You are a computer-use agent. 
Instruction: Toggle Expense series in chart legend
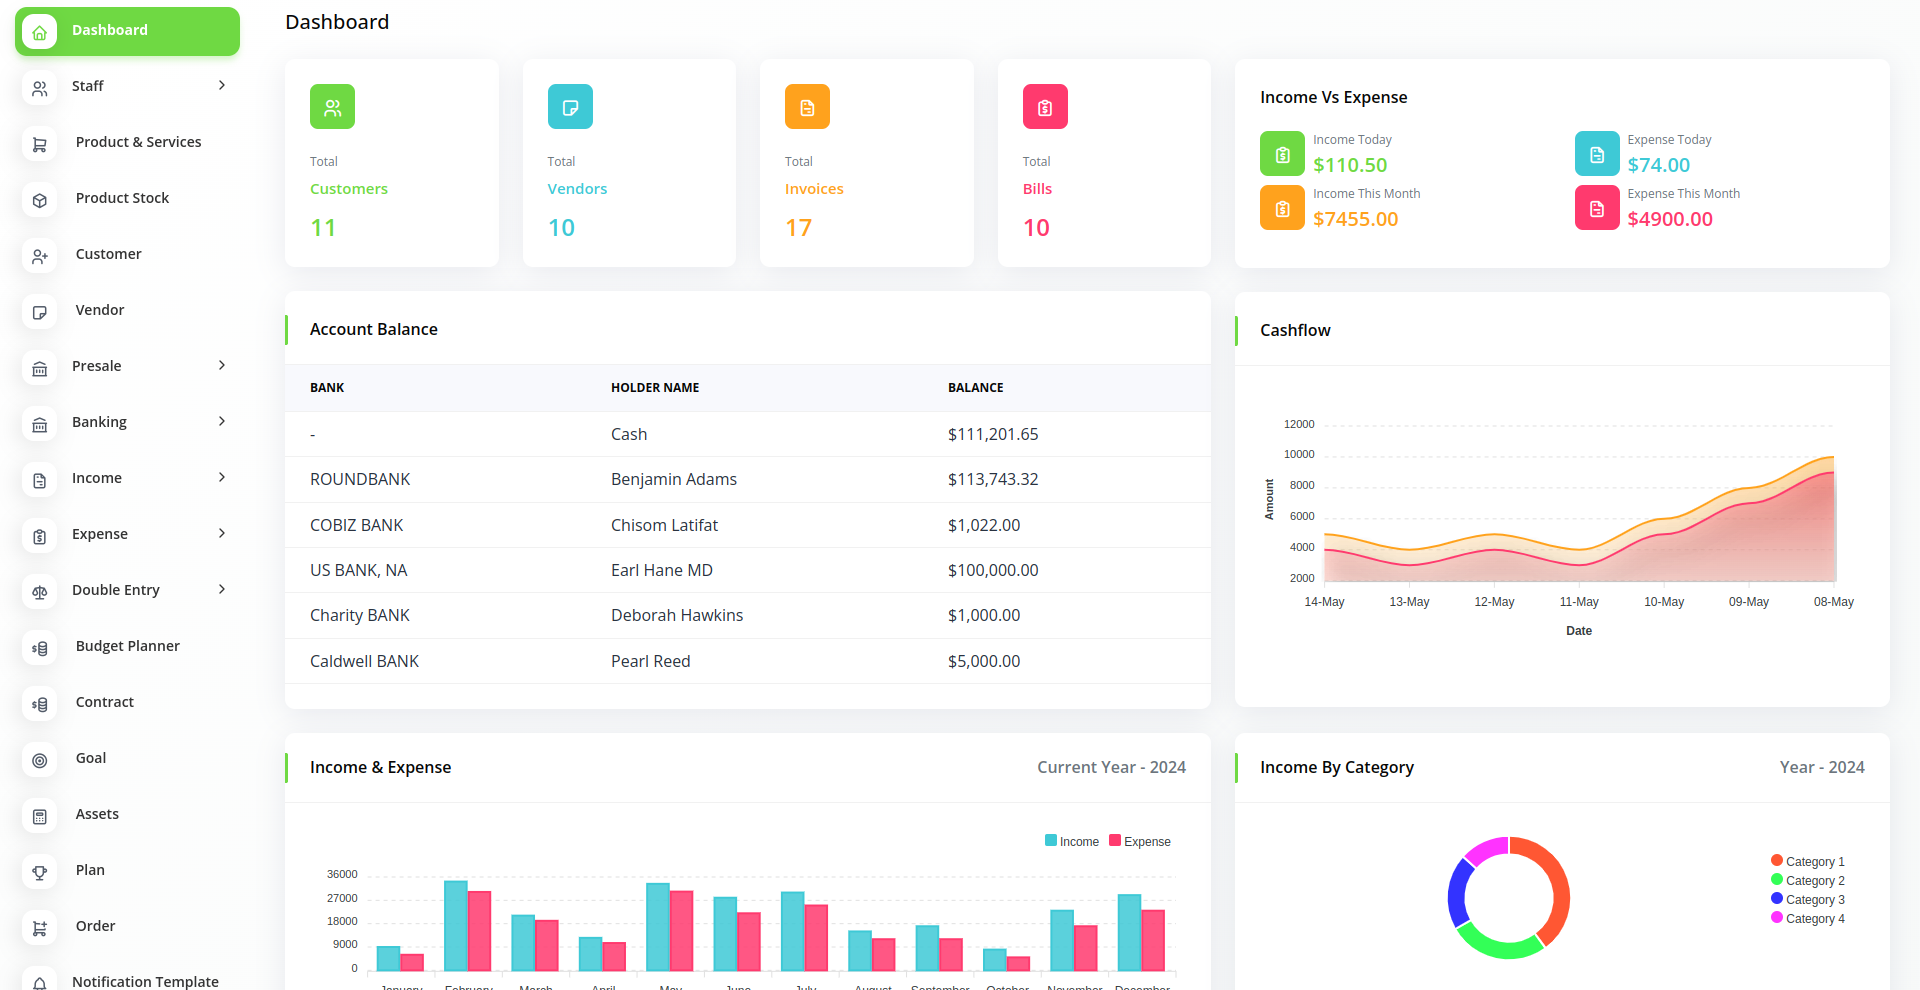(x=1140, y=841)
